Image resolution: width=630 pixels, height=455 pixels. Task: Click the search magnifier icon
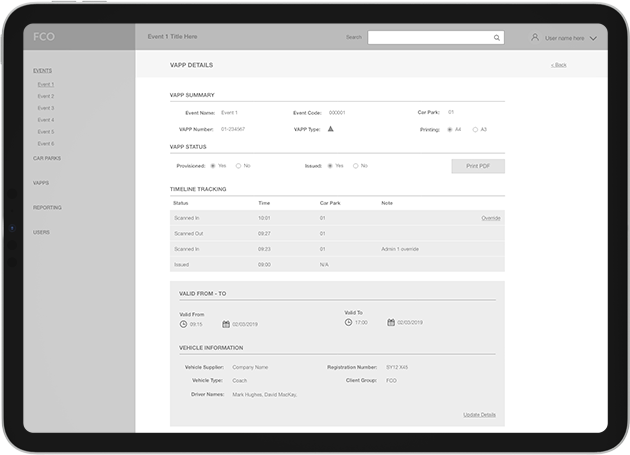click(x=497, y=37)
